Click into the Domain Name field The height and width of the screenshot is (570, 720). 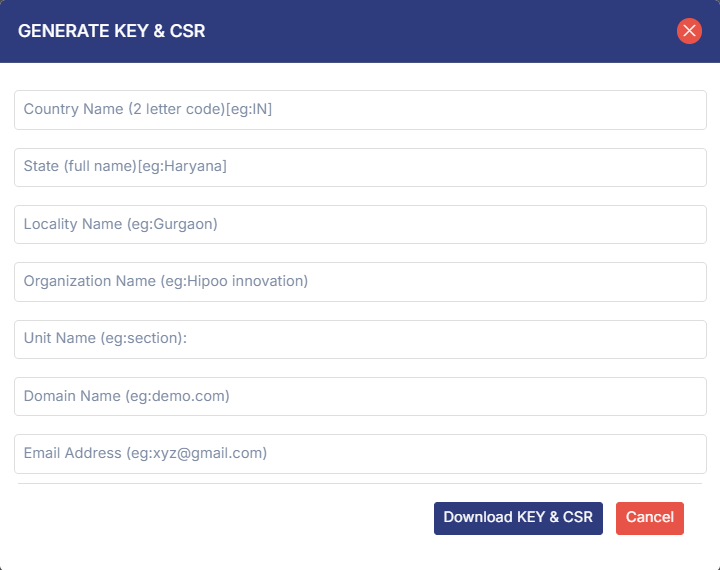tap(360, 397)
